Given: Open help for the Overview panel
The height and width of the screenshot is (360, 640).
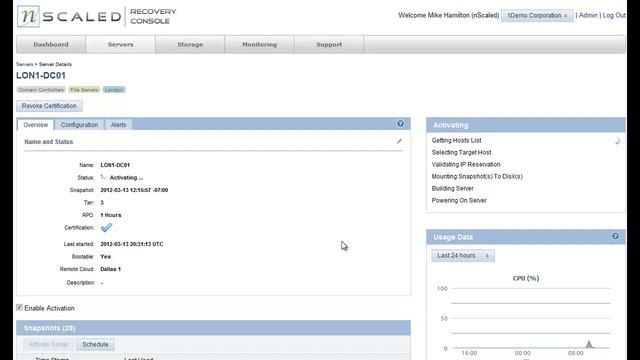Looking at the screenshot, I should (x=400, y=124).
